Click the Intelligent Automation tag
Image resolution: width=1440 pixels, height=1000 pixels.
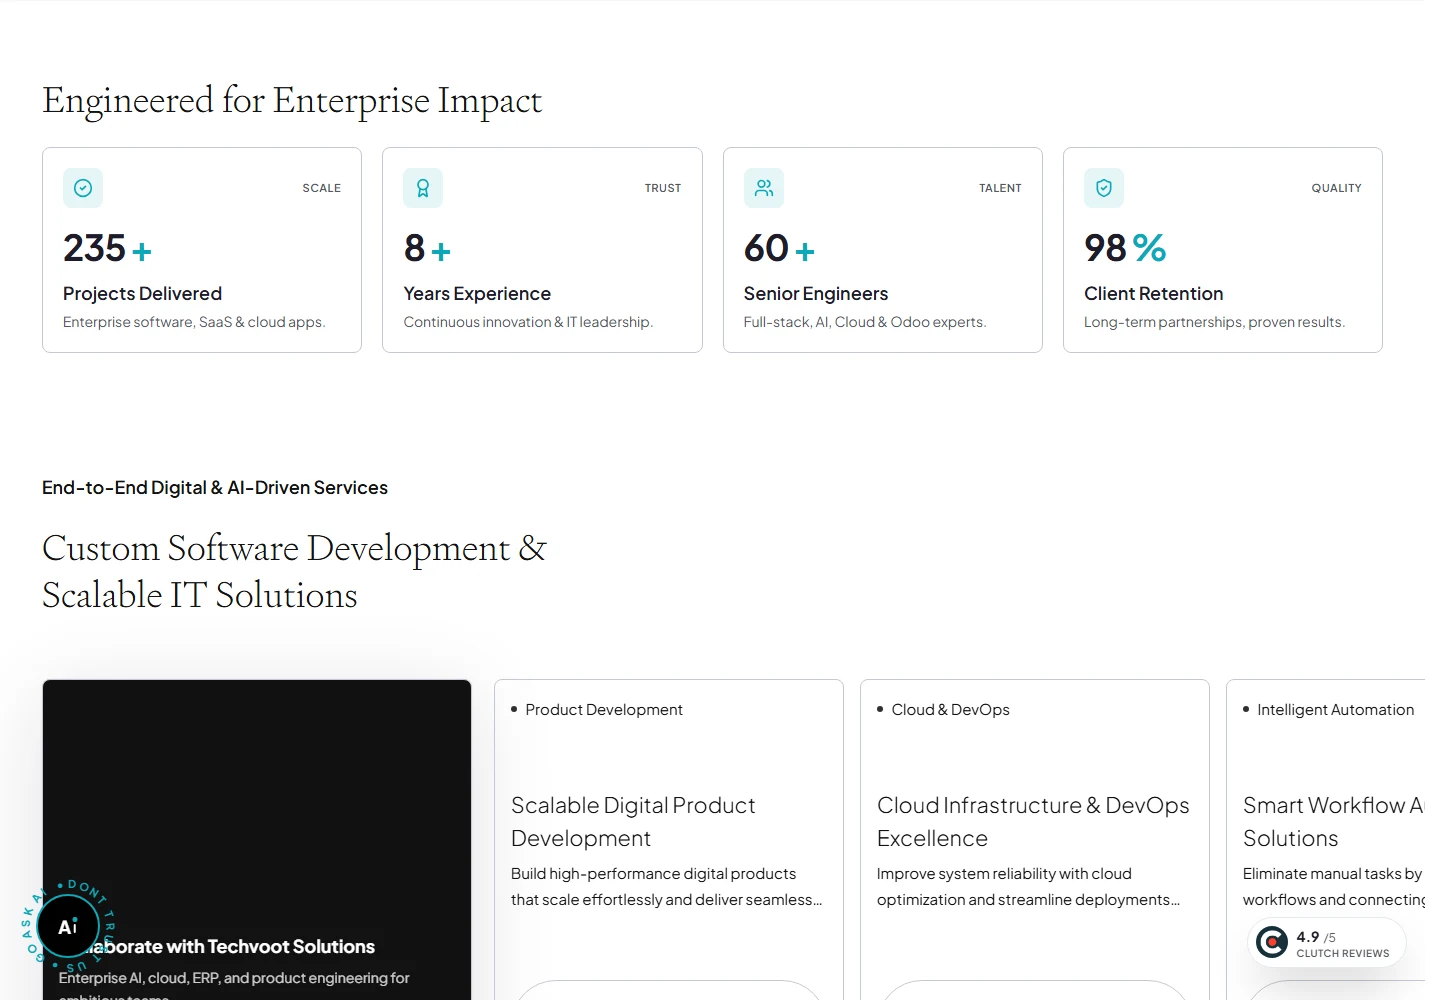pos(1335,710)
